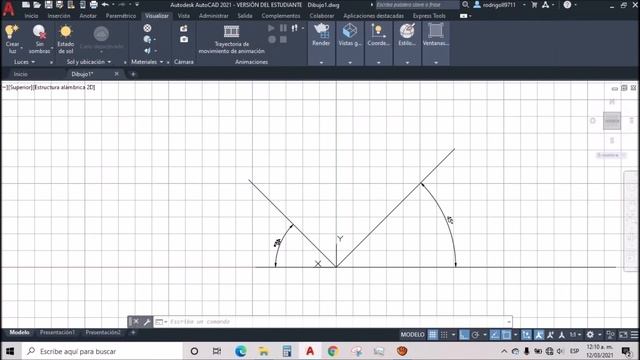Expand the Estilo... panel arrow

[407, 62]
